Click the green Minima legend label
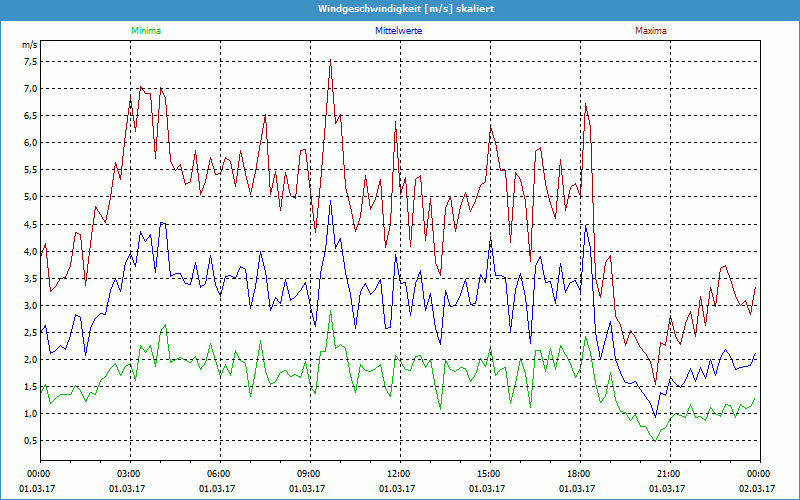Viewport: 800px width, 500px height. pyautogui.click(x=146, y=31)
